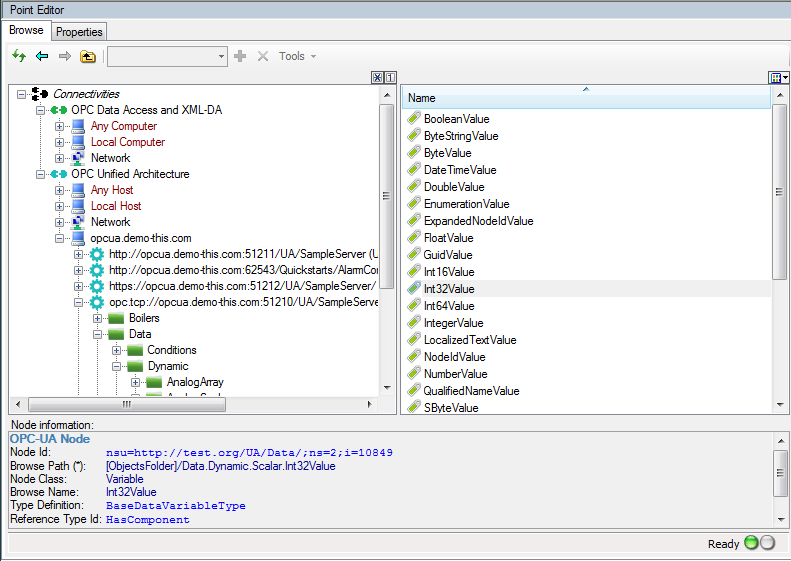Click the green status indicator near Ready
This screenshot has width=791, height=561.
coord(752,543)
